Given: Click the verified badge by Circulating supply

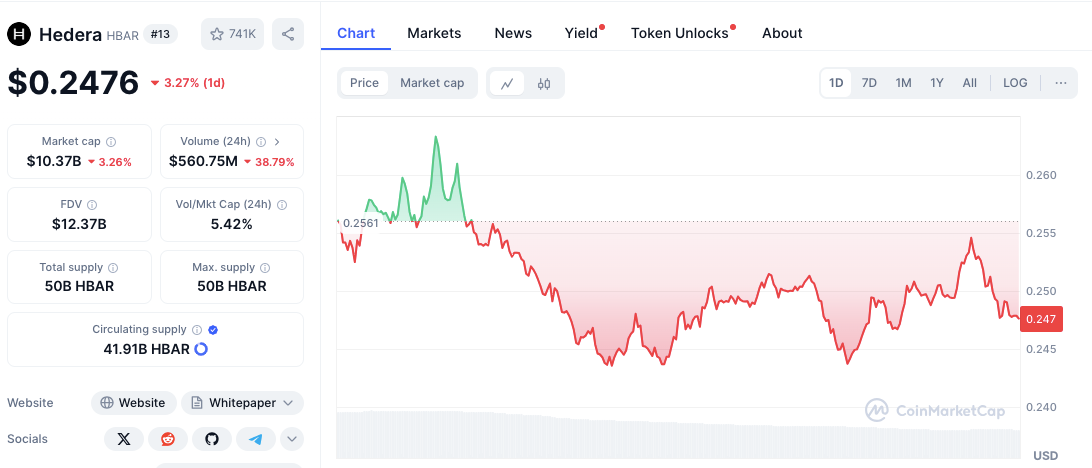Looking at the screenshot, I should point(213,329).
